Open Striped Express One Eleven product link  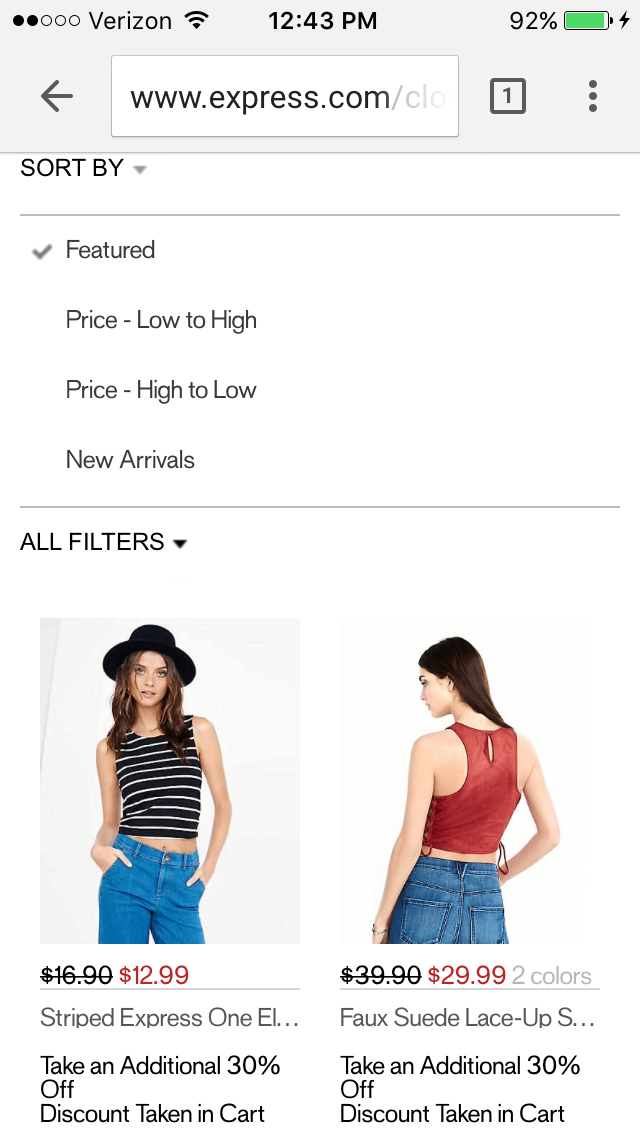[x=170, y=1017]
